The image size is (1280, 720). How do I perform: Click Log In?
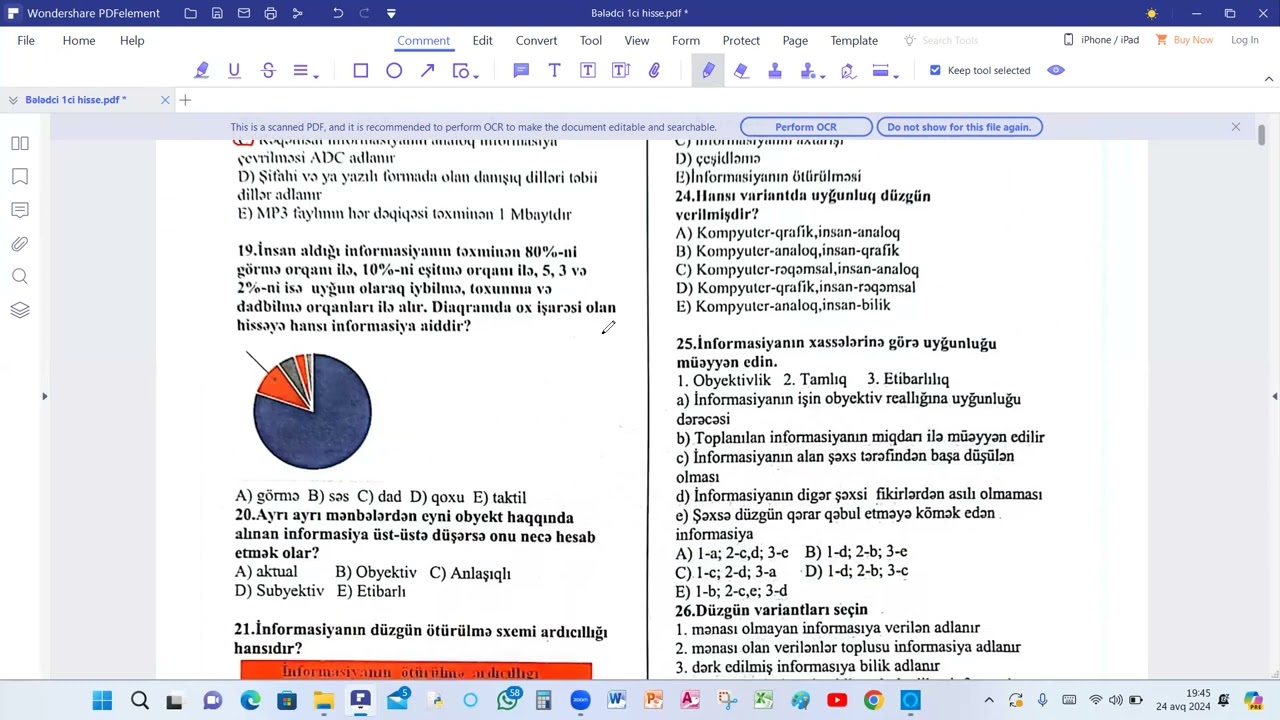click(x=1245, y=40)
